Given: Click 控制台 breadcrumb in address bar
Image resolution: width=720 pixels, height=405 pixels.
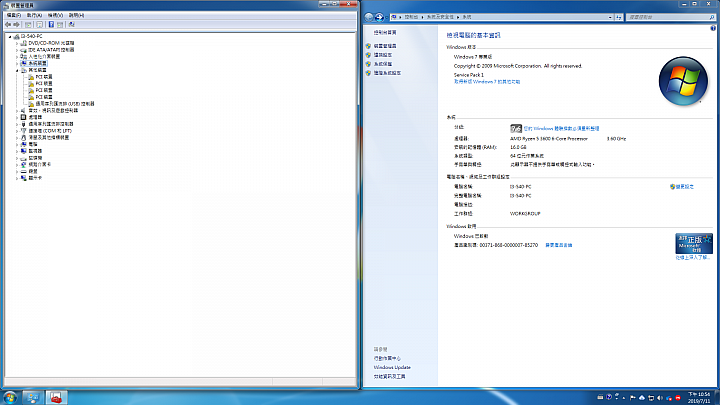Looking at the screenshot, I should tap(411, 17).
